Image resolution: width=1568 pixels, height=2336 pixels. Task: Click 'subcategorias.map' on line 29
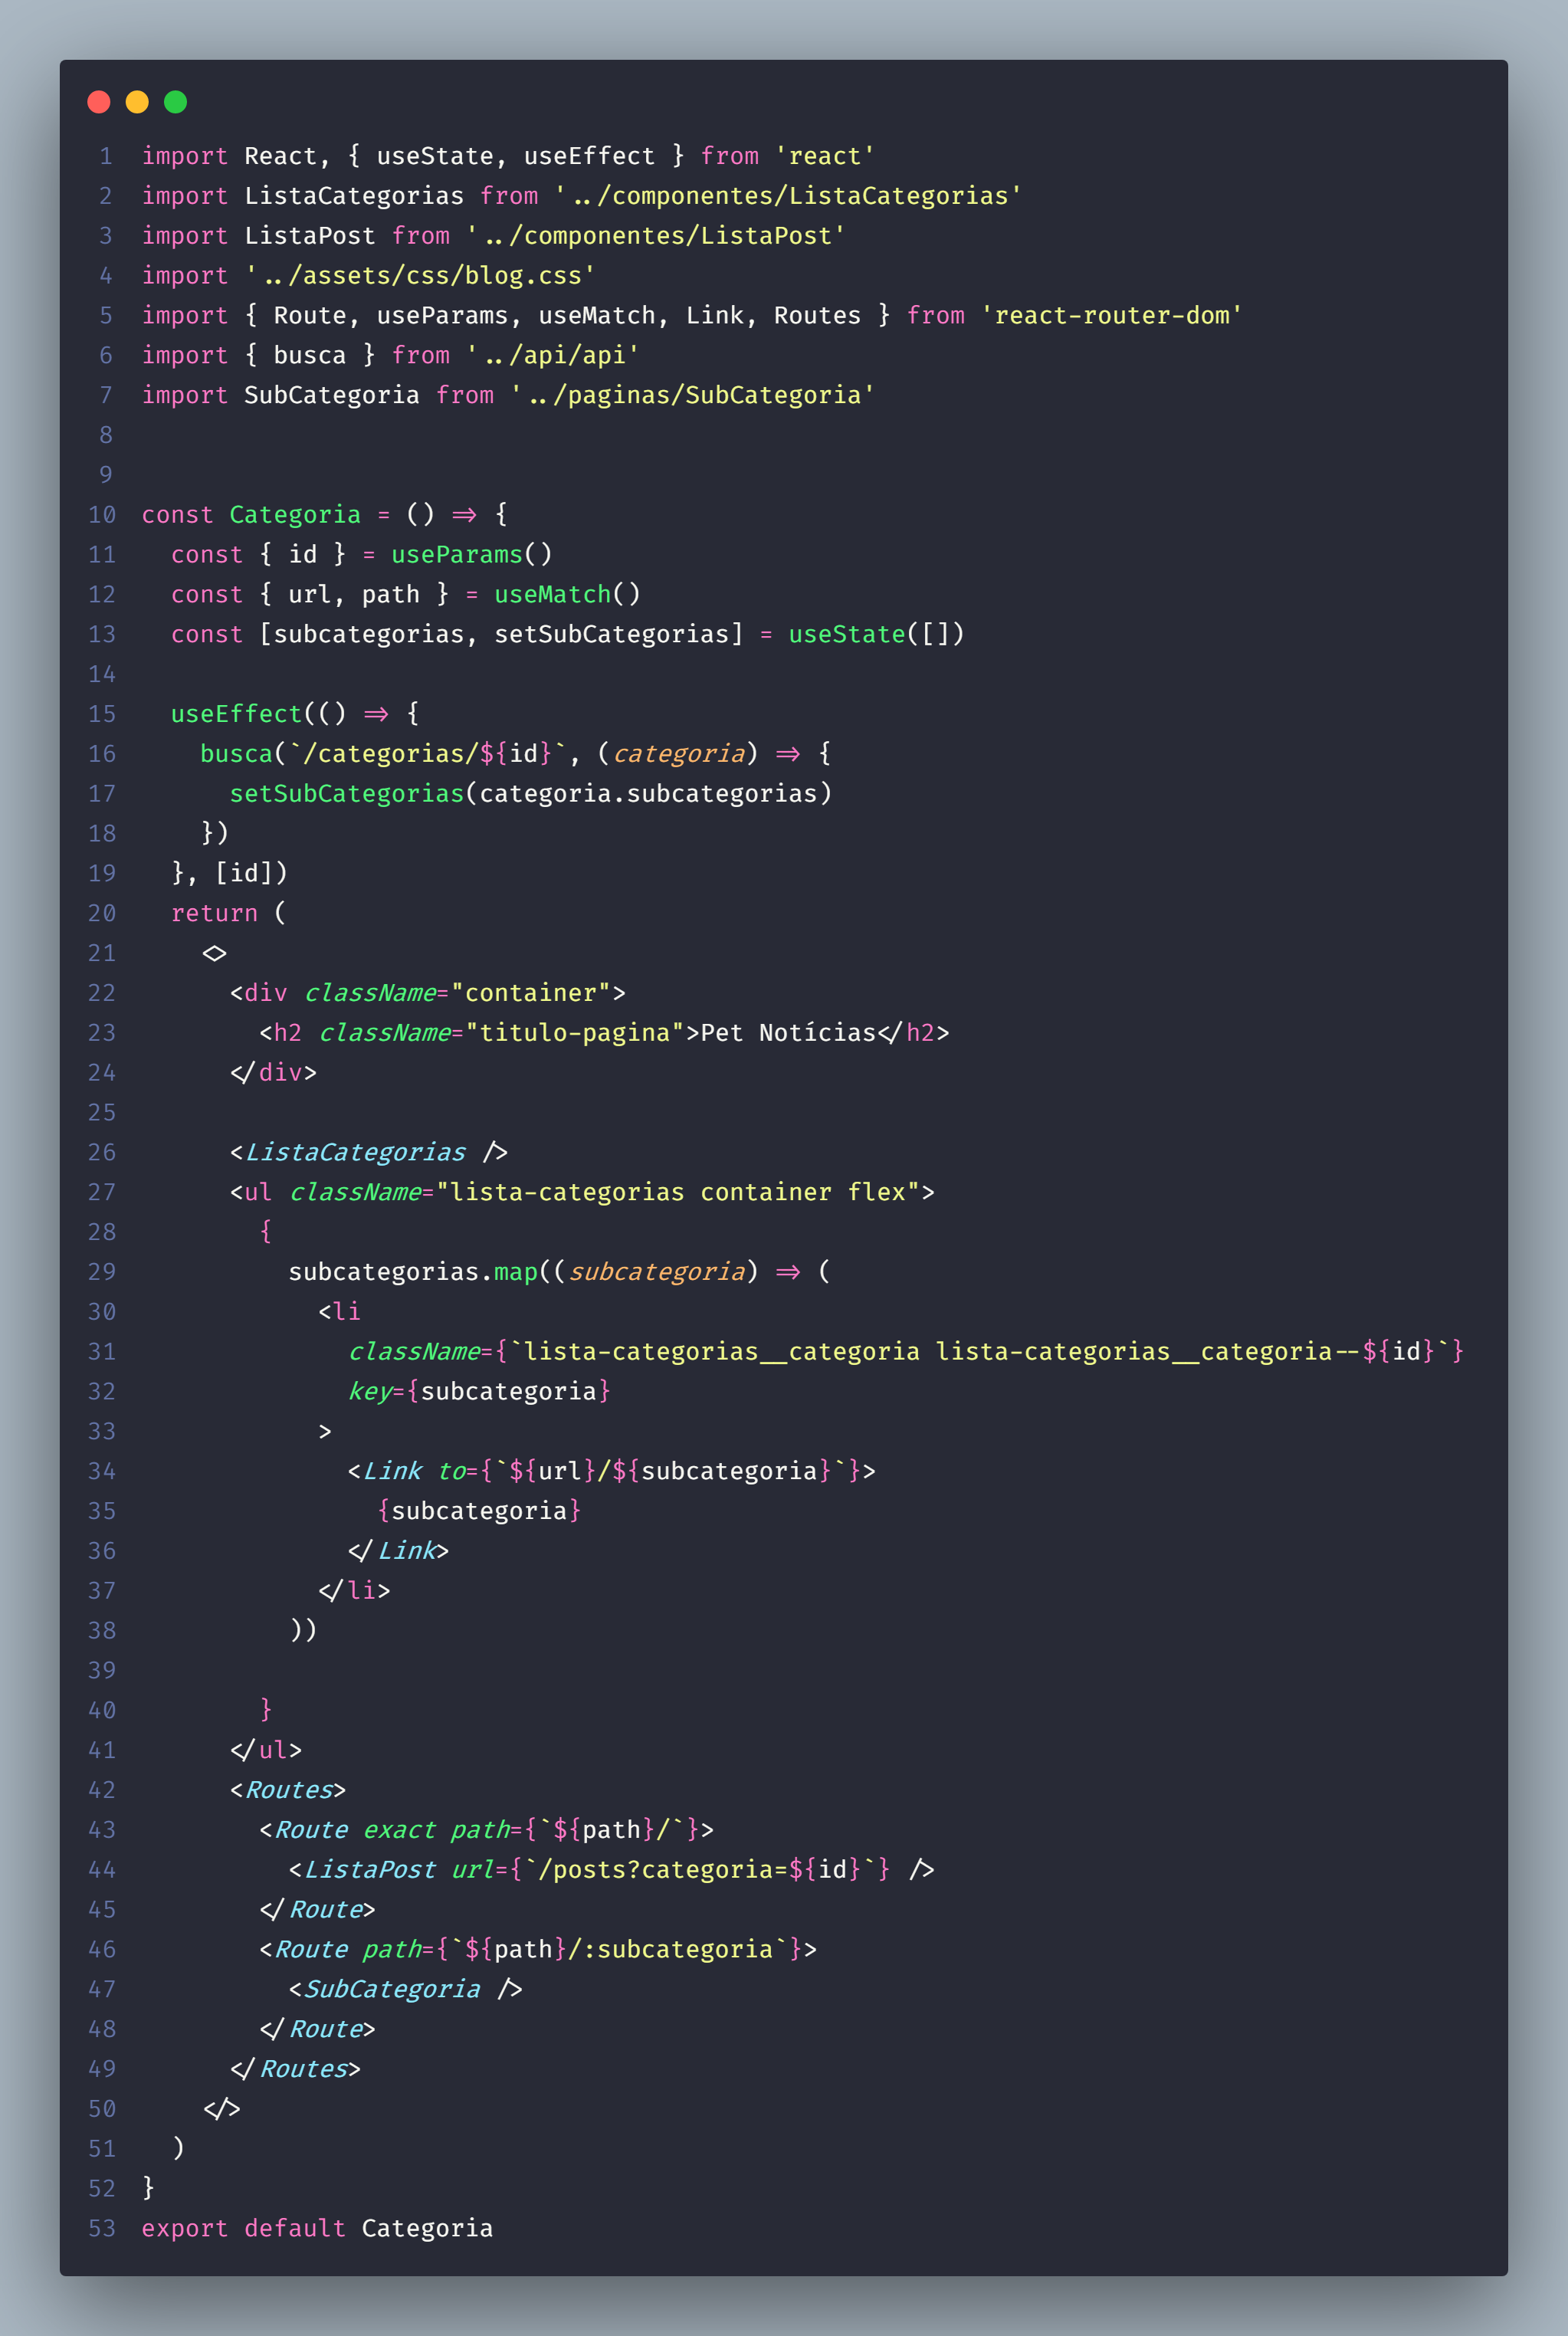coord(413,1272)
